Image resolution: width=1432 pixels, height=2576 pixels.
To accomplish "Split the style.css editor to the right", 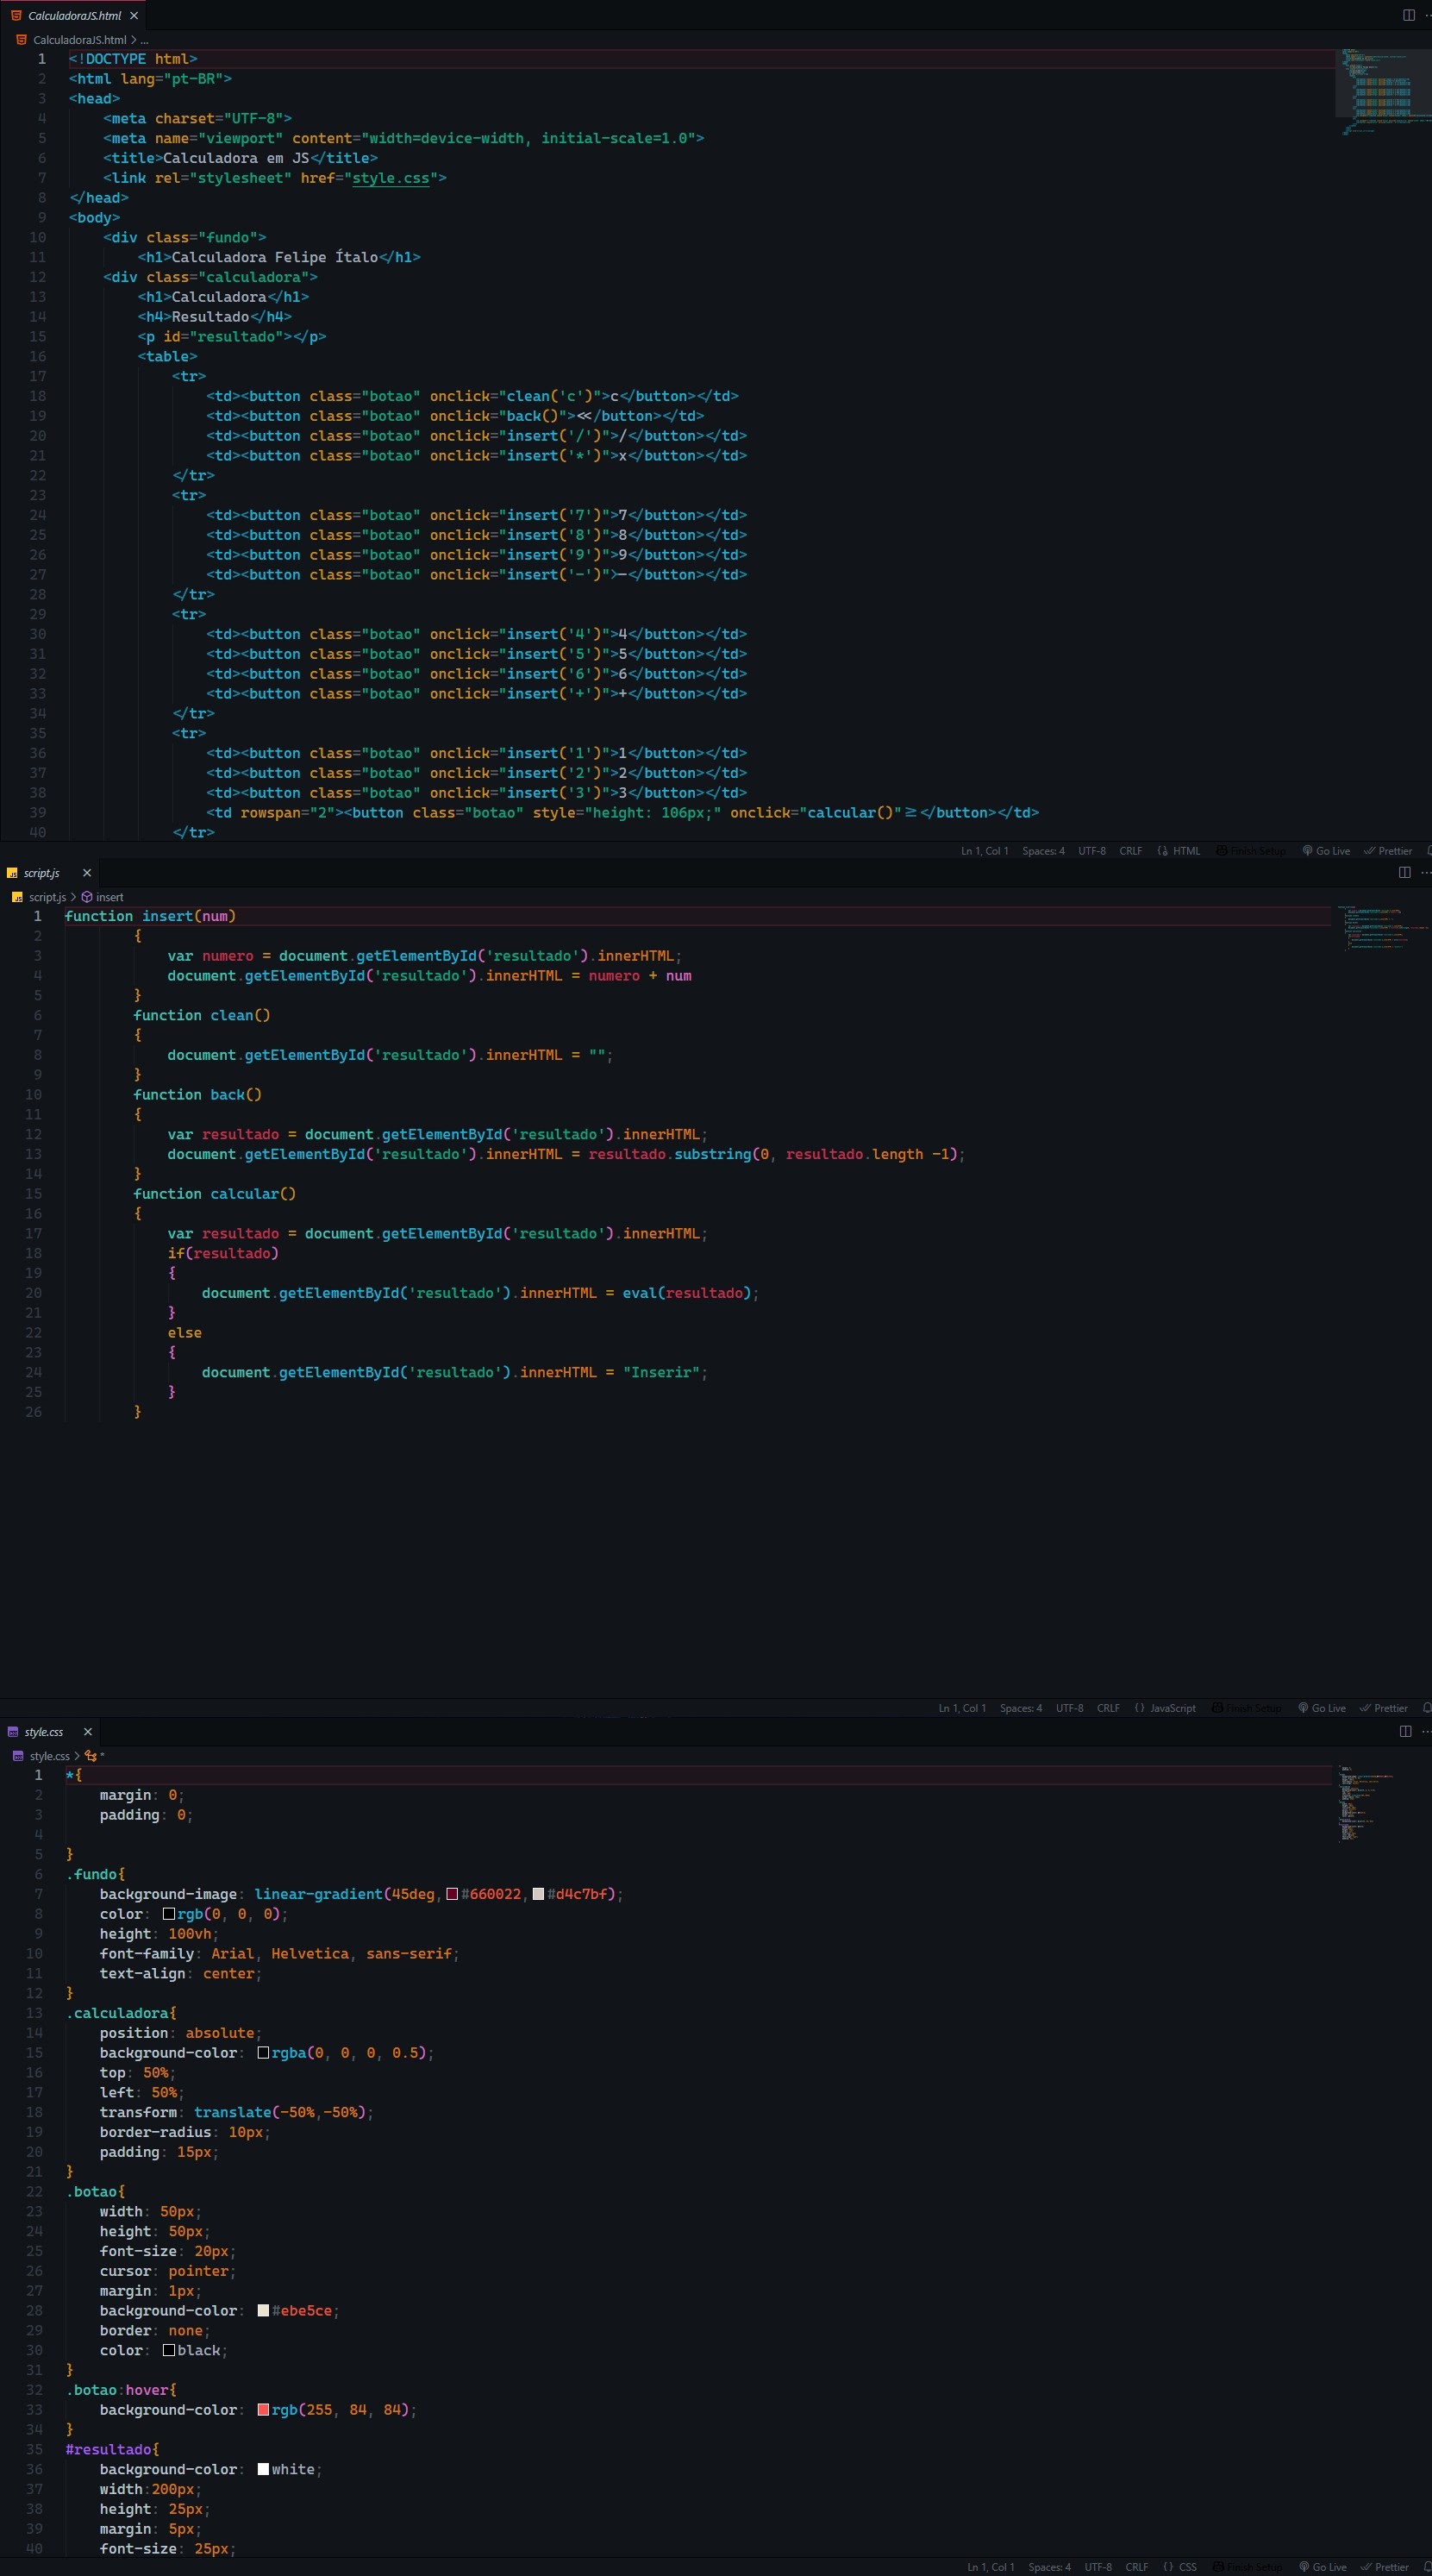I will pos(1405,1732).
